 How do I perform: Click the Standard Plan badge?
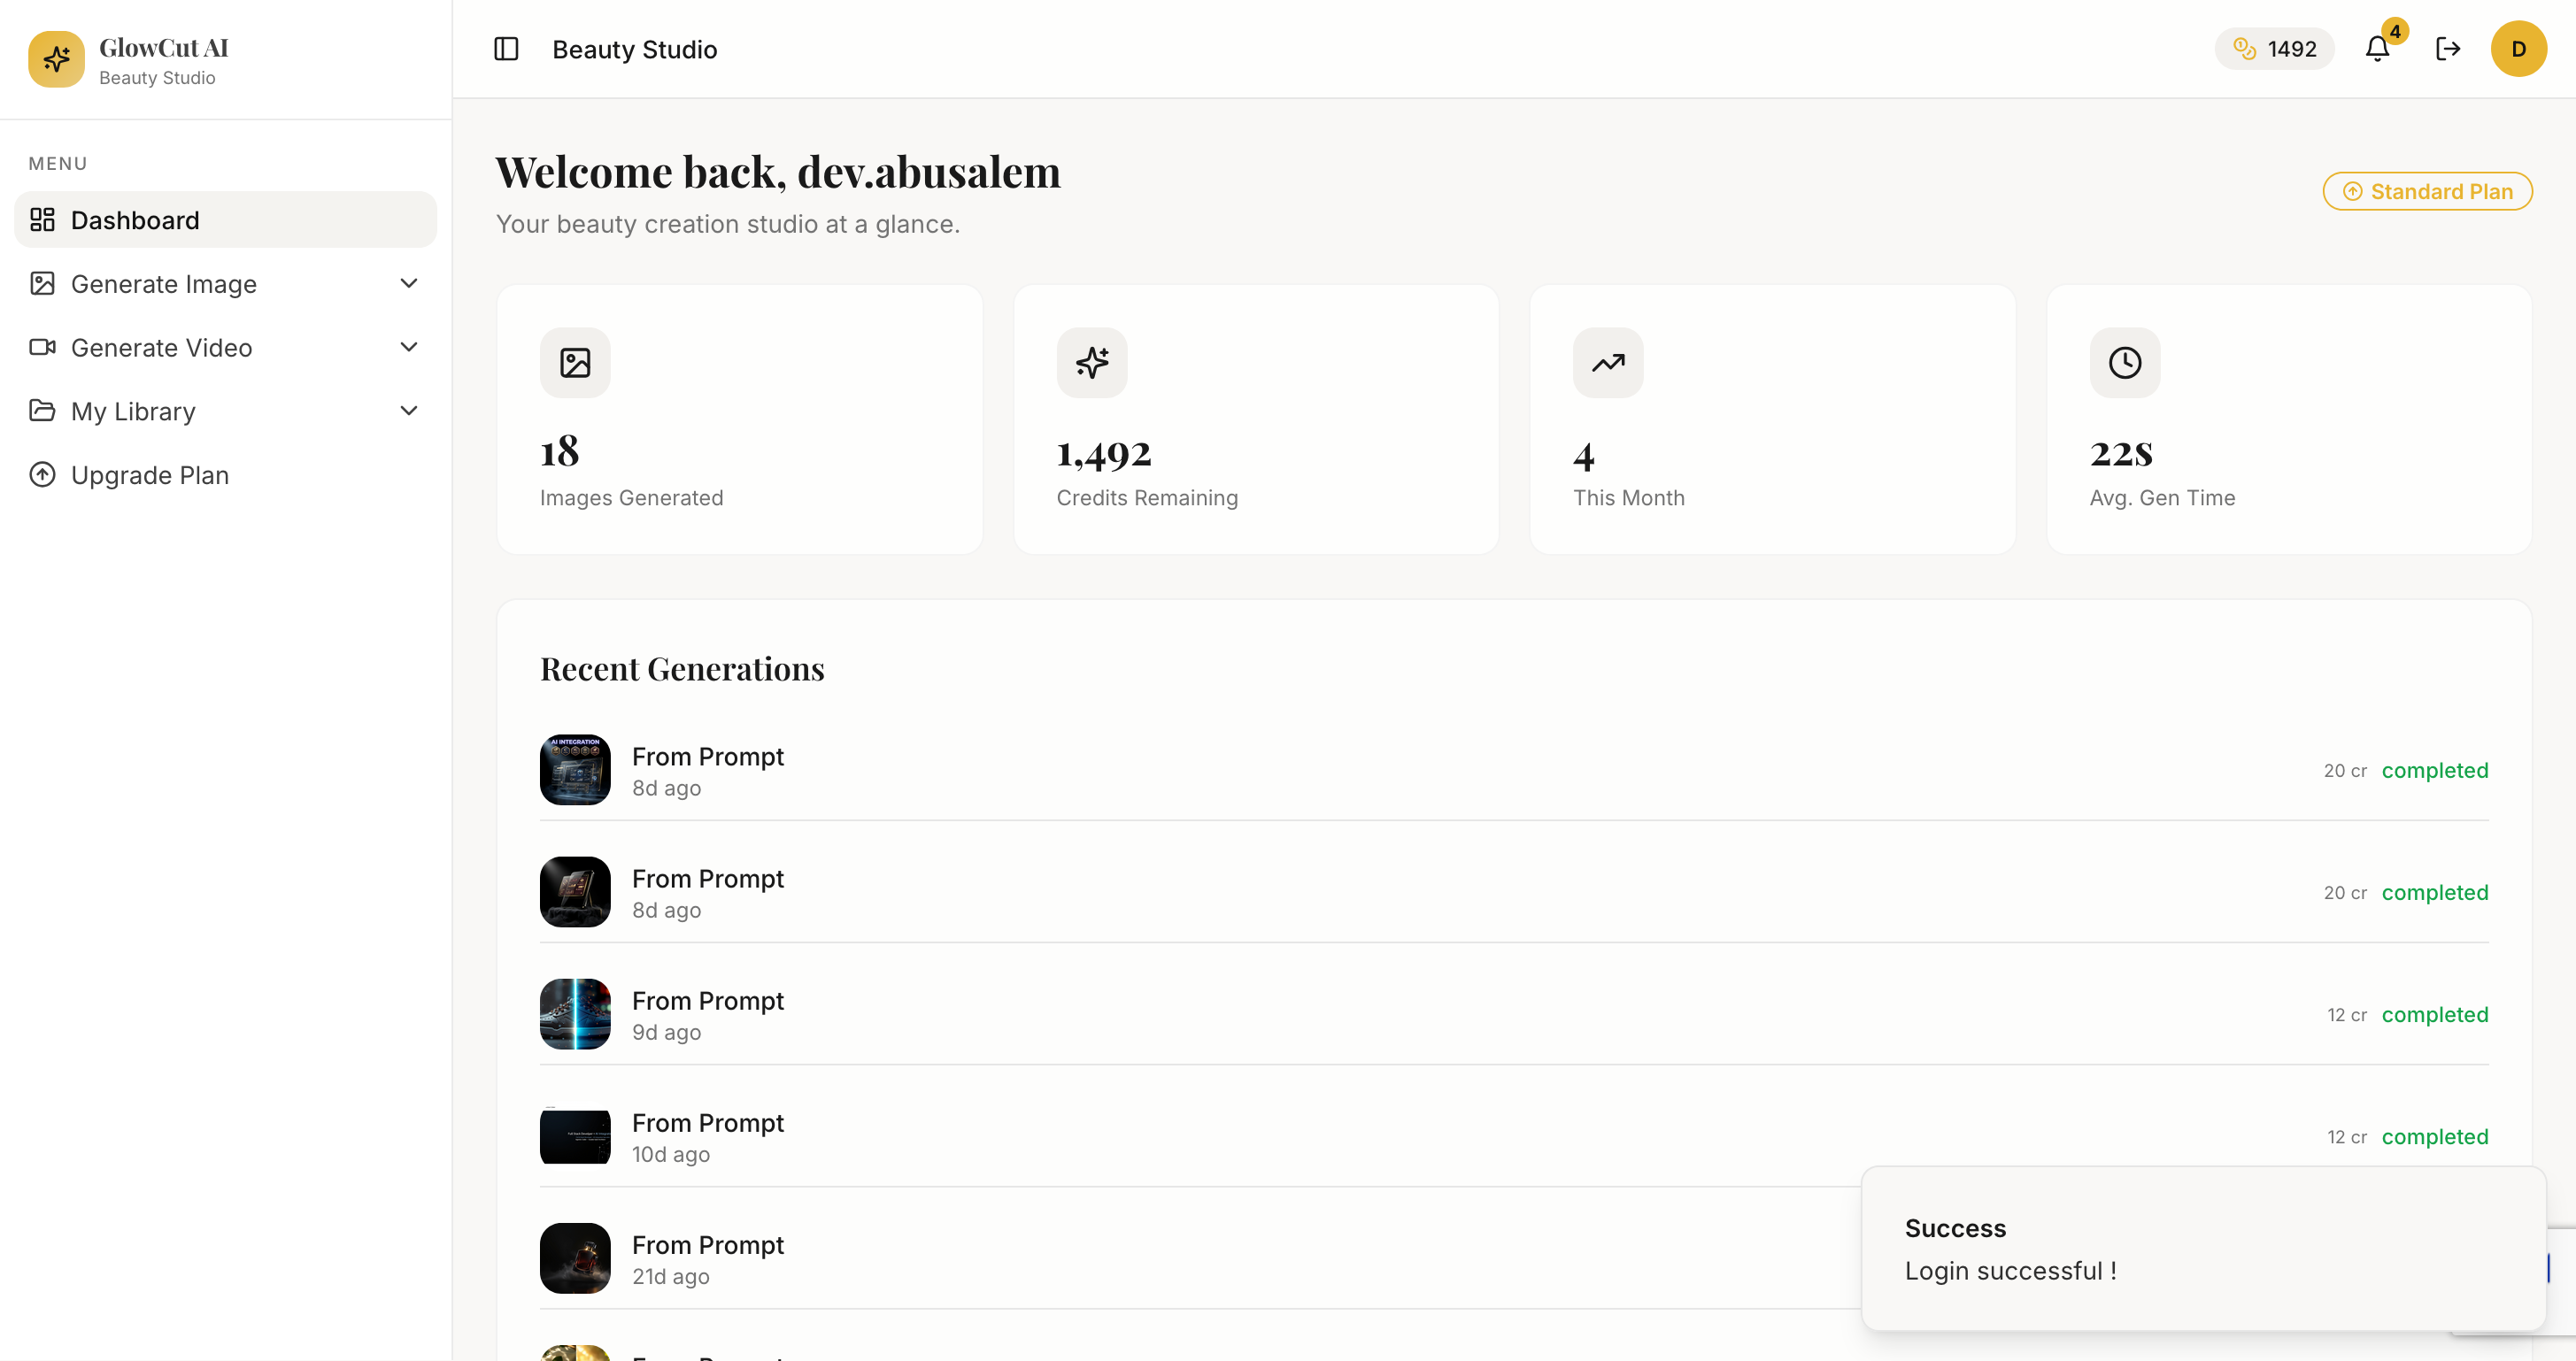[2428, 191]
